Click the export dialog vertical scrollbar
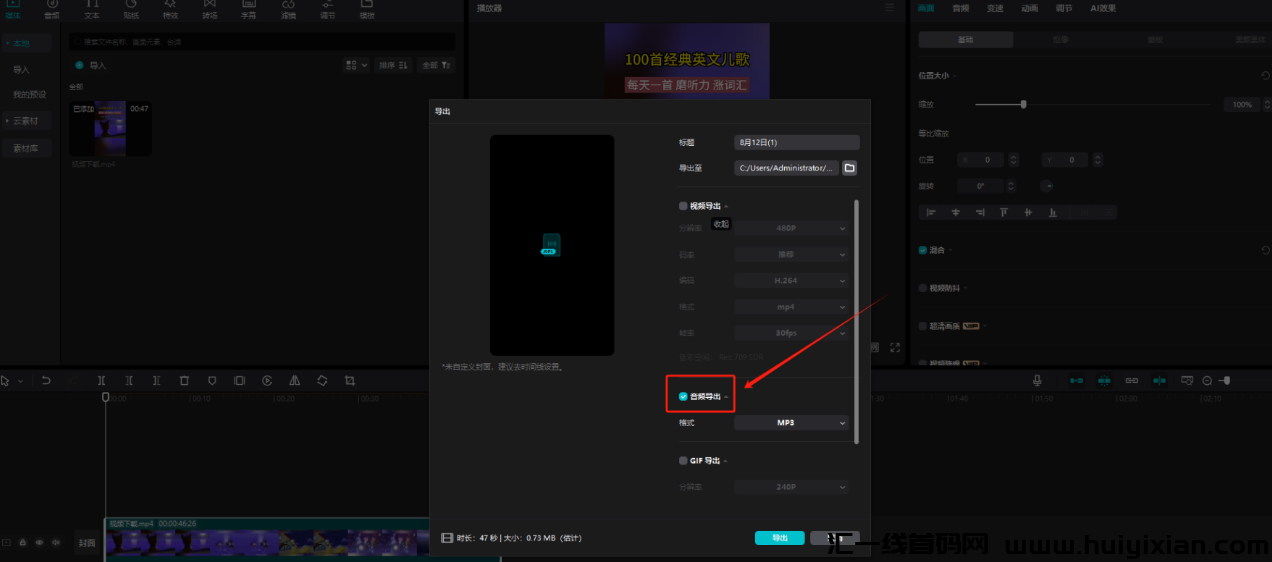This screenshot has height=562, width=1272. [856, 320]
